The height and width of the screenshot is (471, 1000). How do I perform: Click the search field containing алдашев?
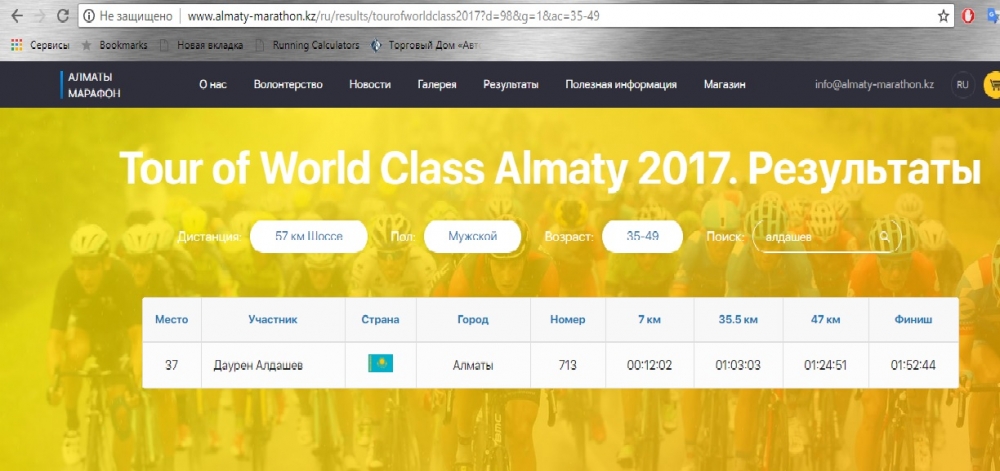(x=815, y=237)
